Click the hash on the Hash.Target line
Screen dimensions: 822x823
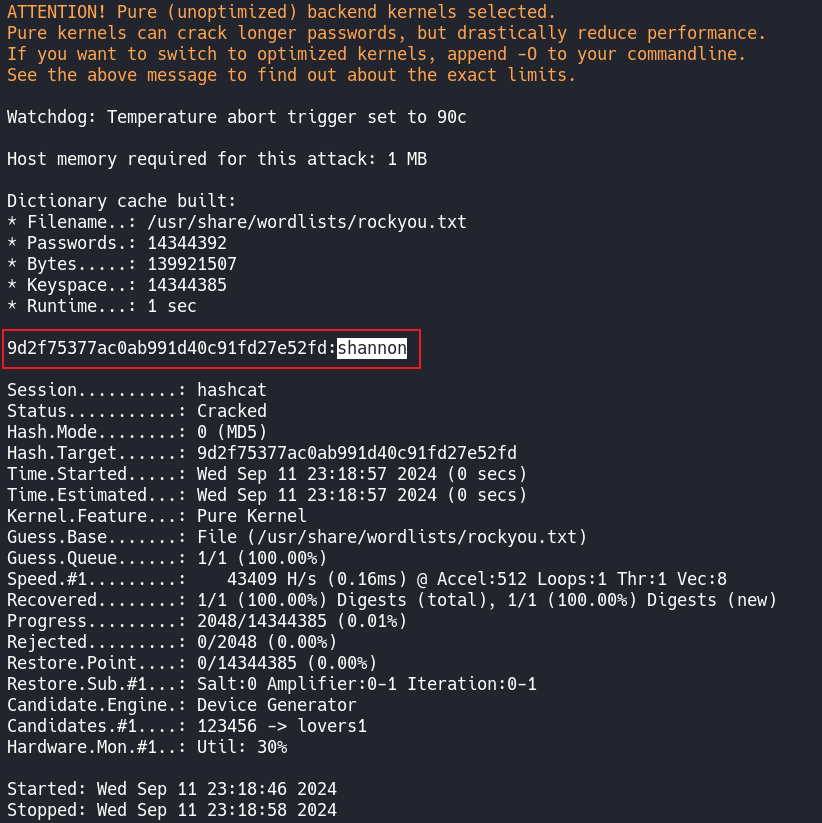pos(356,453)
